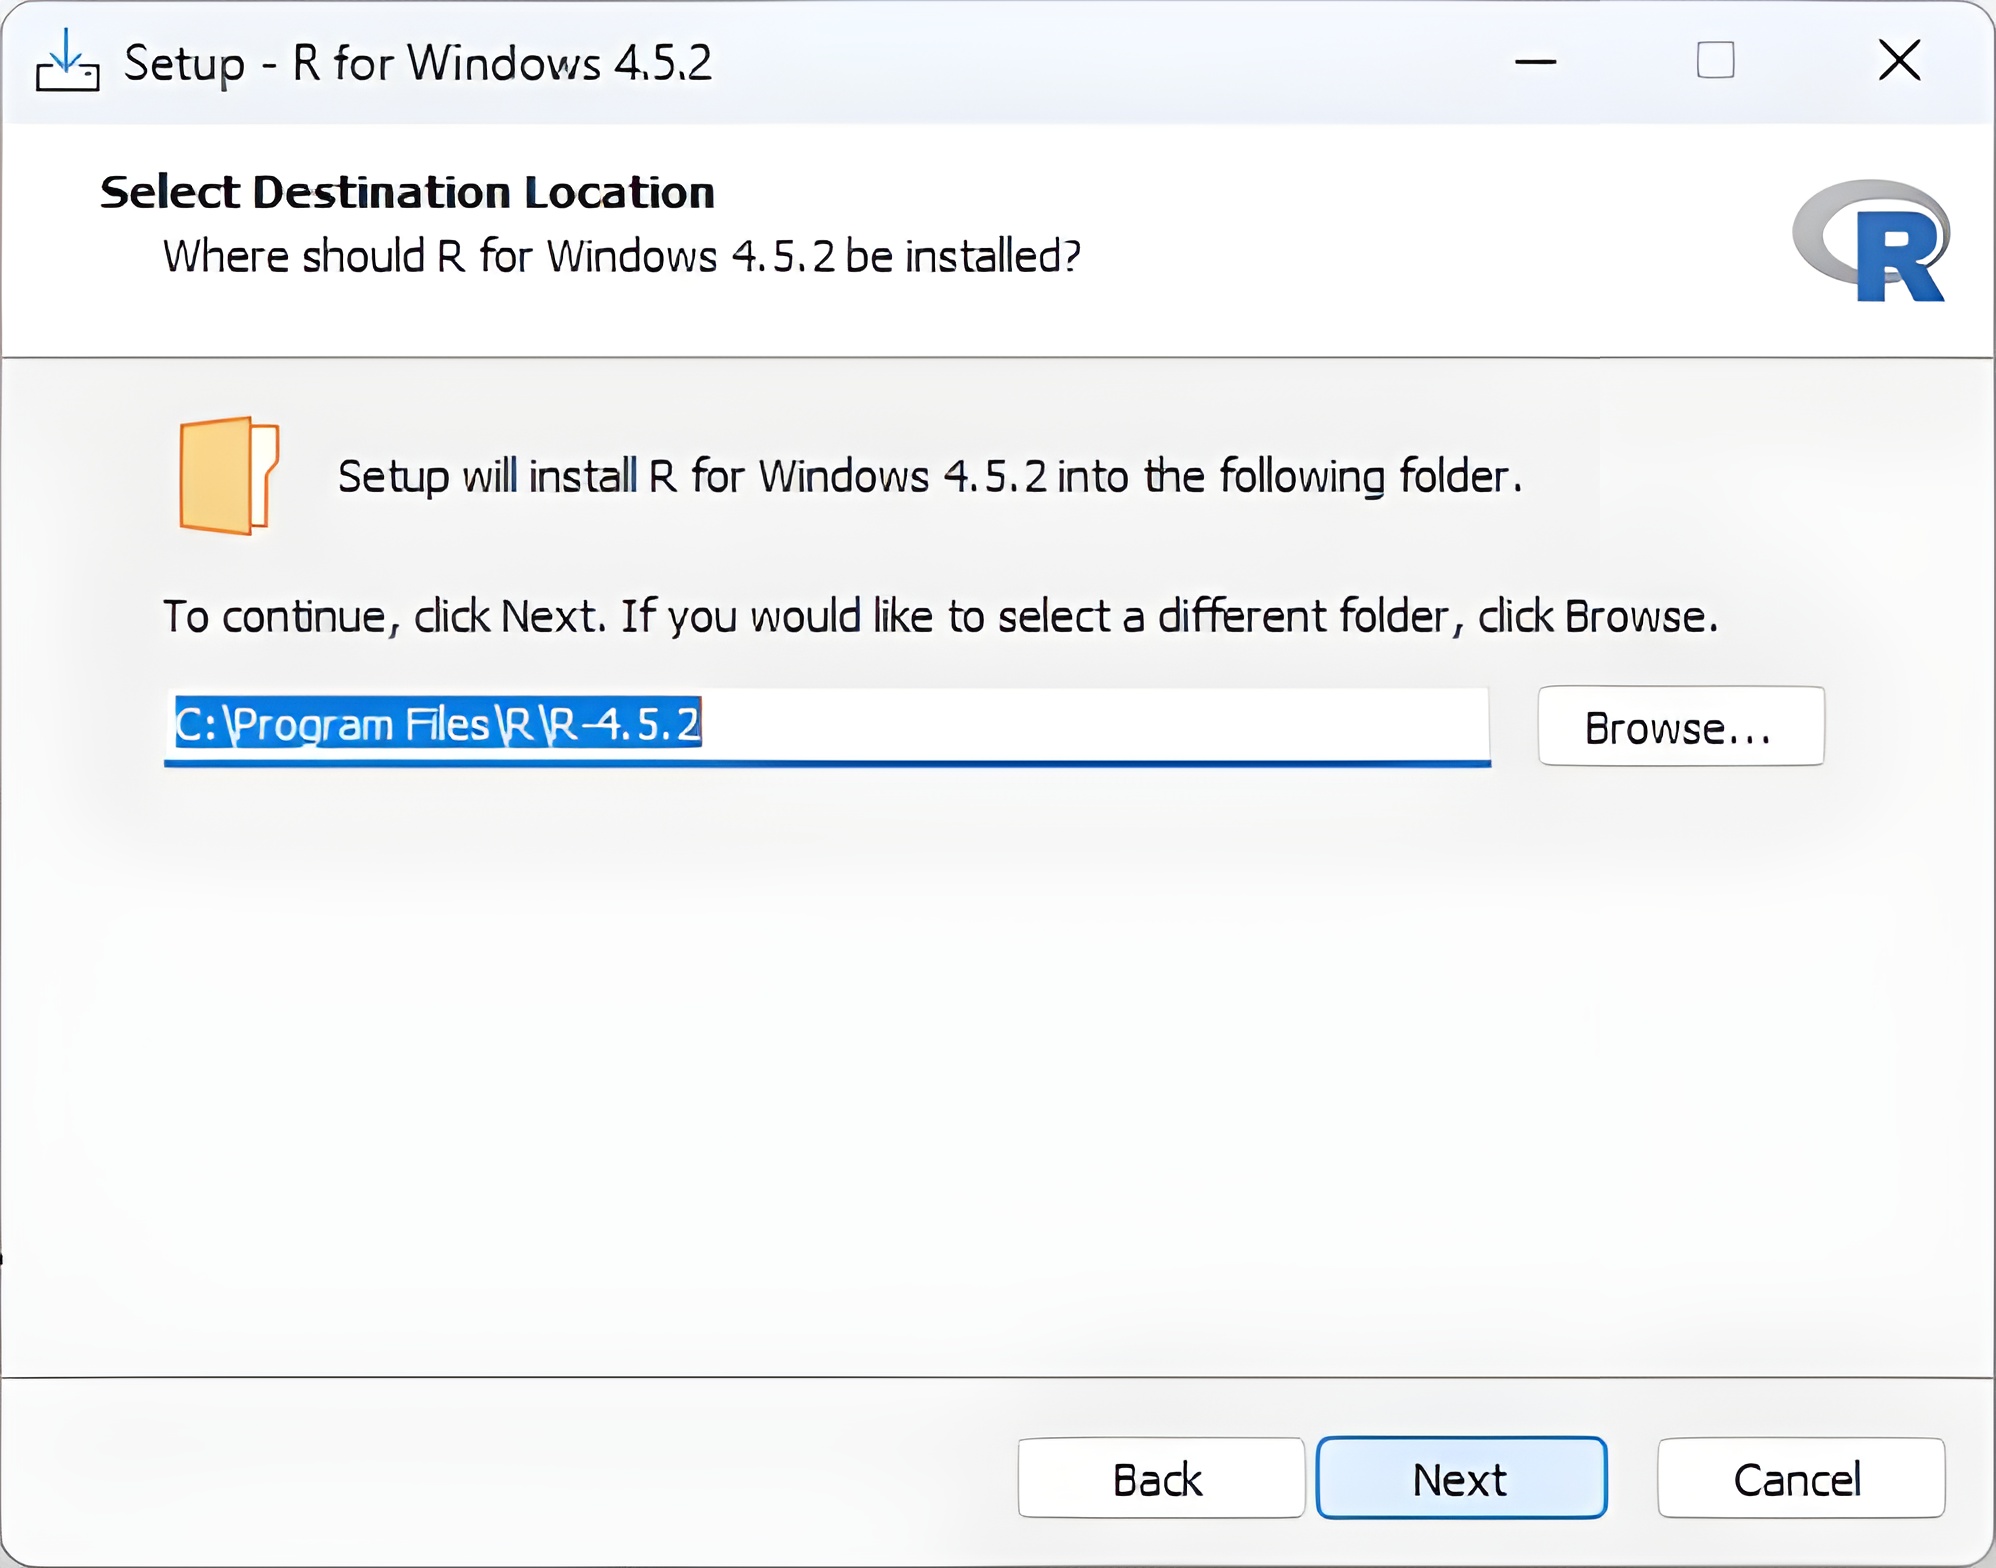Click the R logo in the header
1996x1568 pixels.
(1872, 241)
